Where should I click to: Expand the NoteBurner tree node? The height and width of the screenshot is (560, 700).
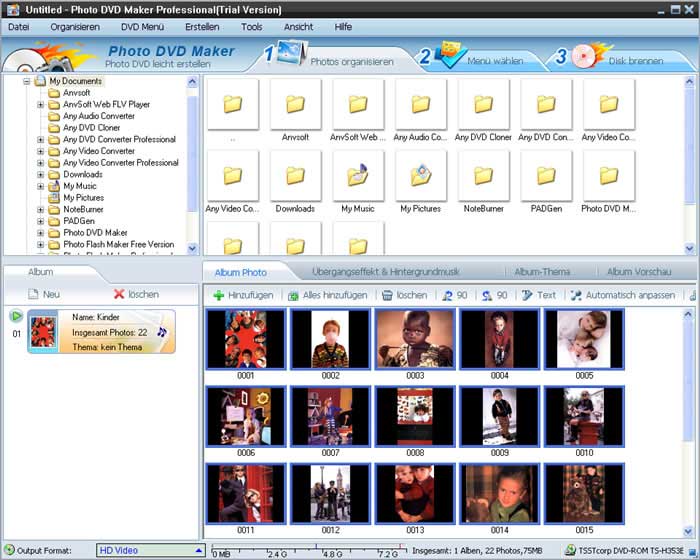[x=40, y=209]
